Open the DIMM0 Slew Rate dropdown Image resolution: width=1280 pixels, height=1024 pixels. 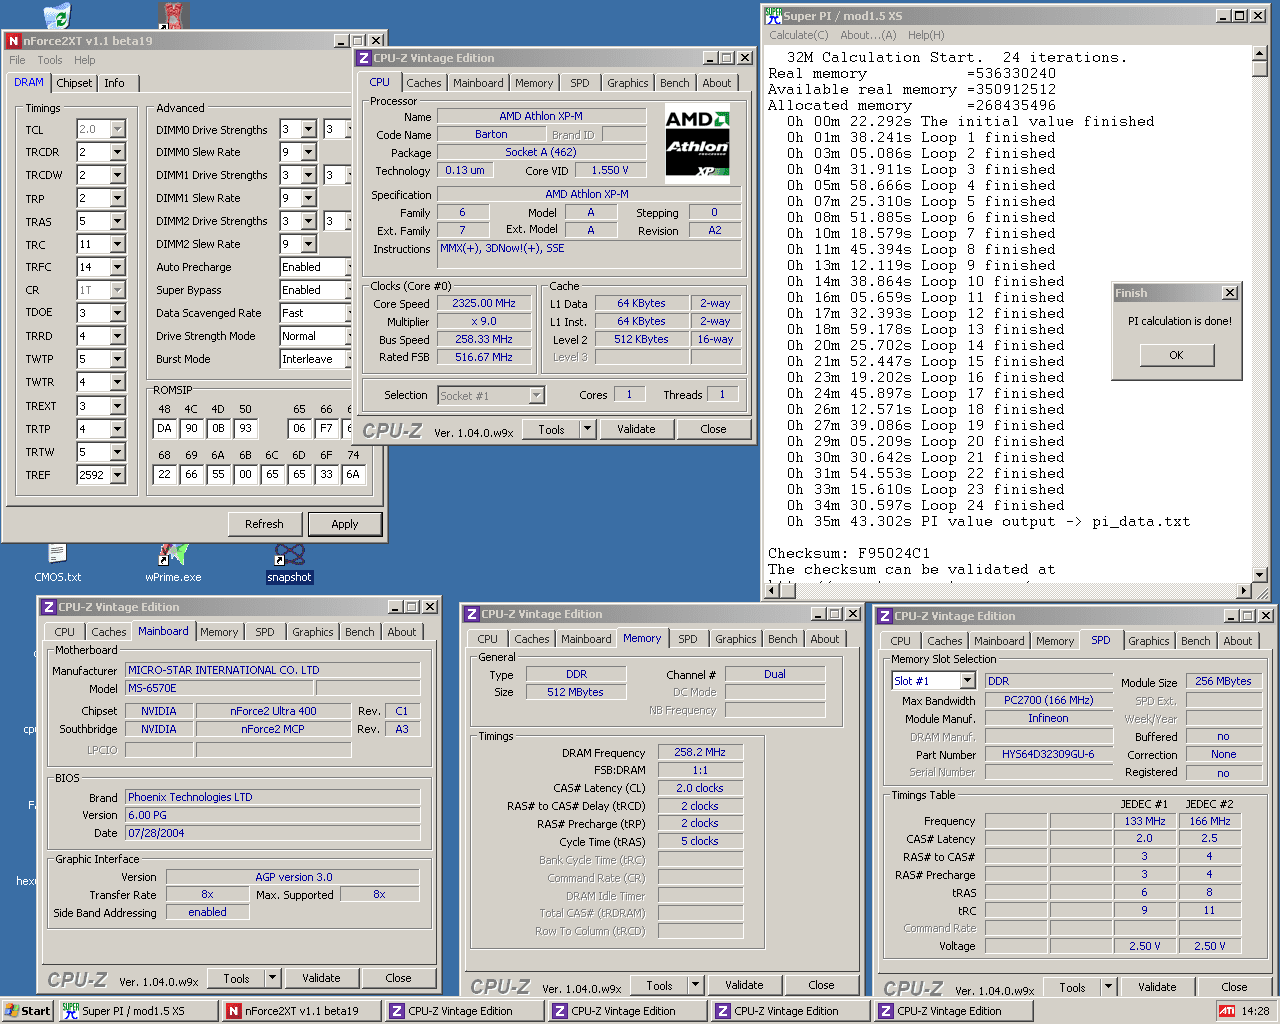tap(308, 152)
